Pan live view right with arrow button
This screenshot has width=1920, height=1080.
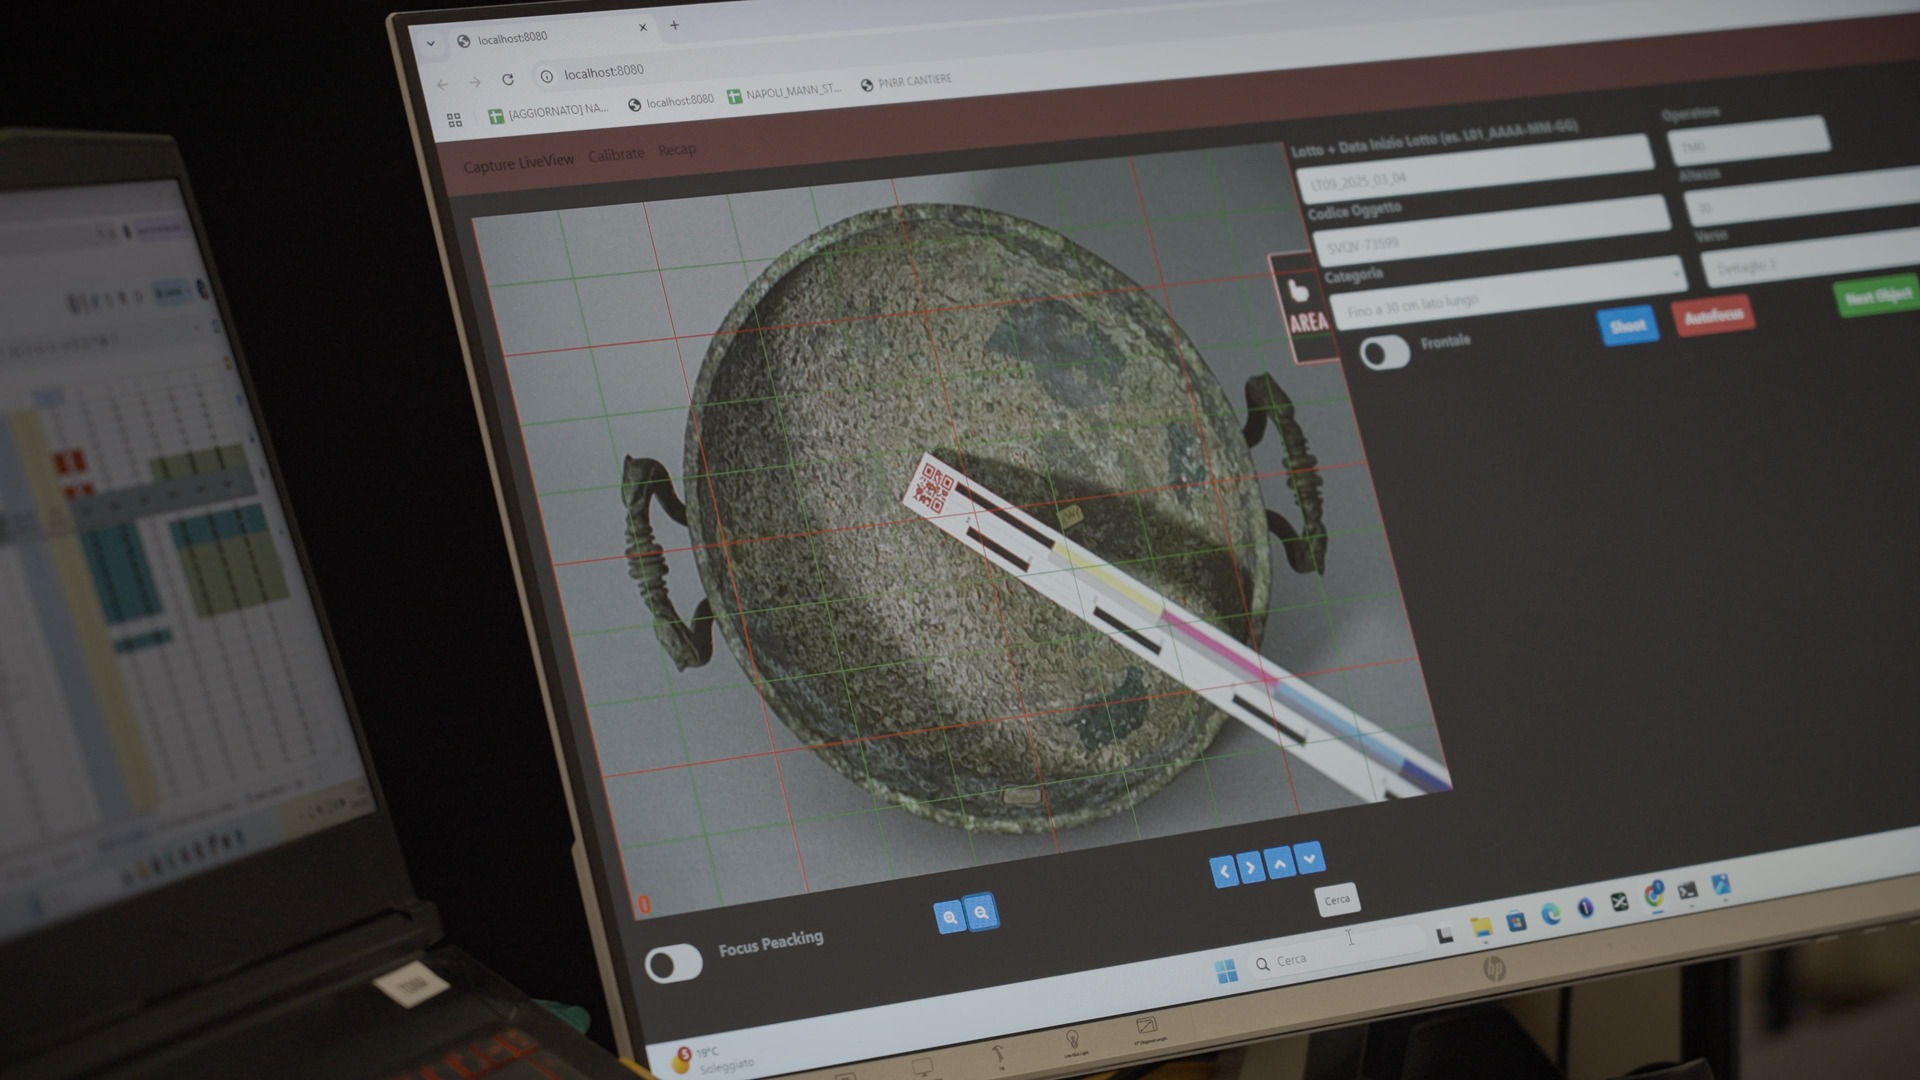(x=1250, y=867)
